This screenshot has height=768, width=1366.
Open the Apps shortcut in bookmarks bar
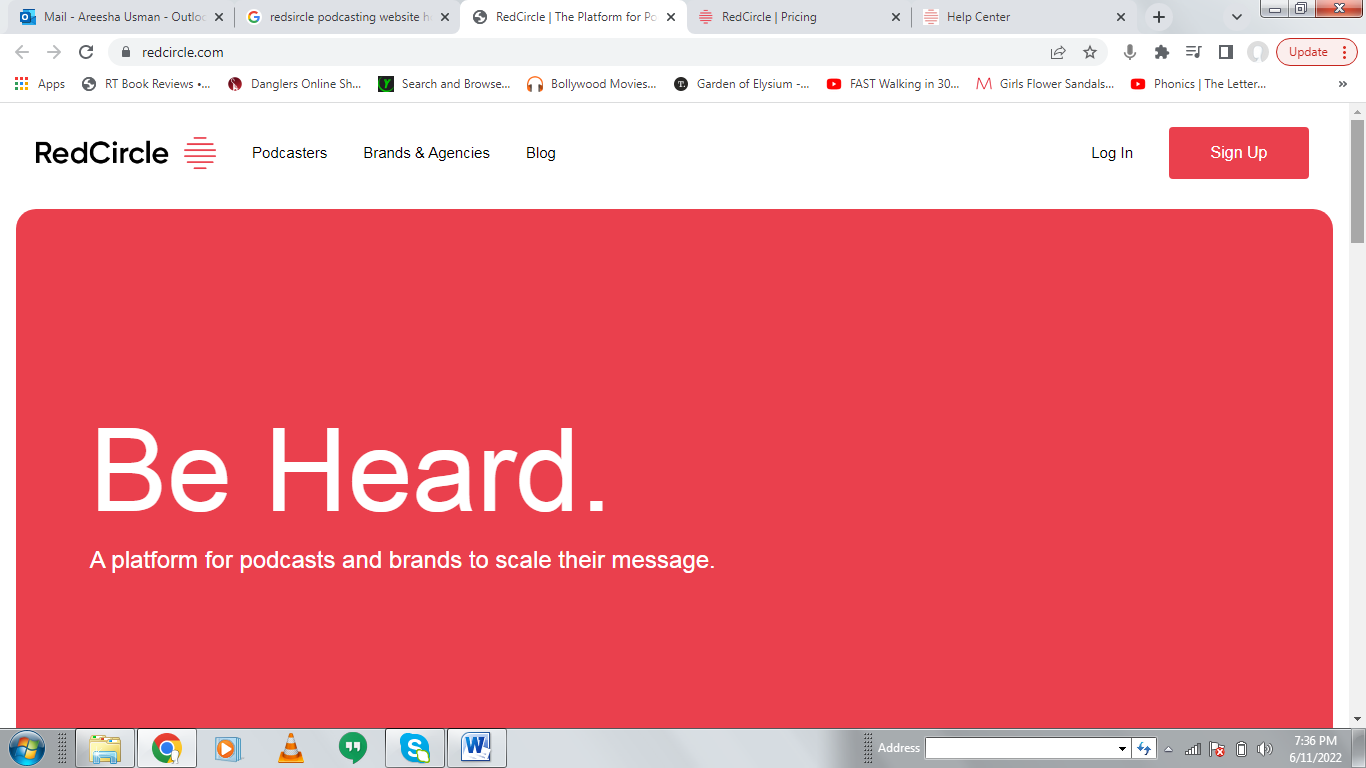pos(41,84)
